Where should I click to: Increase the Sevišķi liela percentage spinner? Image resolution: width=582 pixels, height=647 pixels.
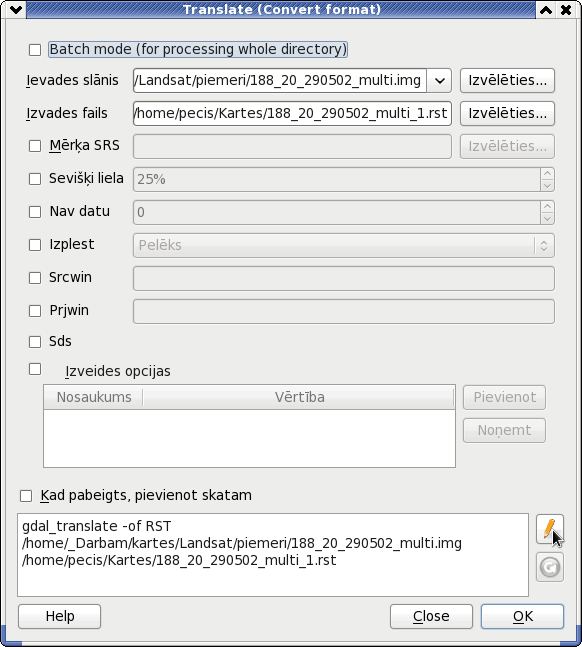[x=547, y=173]
